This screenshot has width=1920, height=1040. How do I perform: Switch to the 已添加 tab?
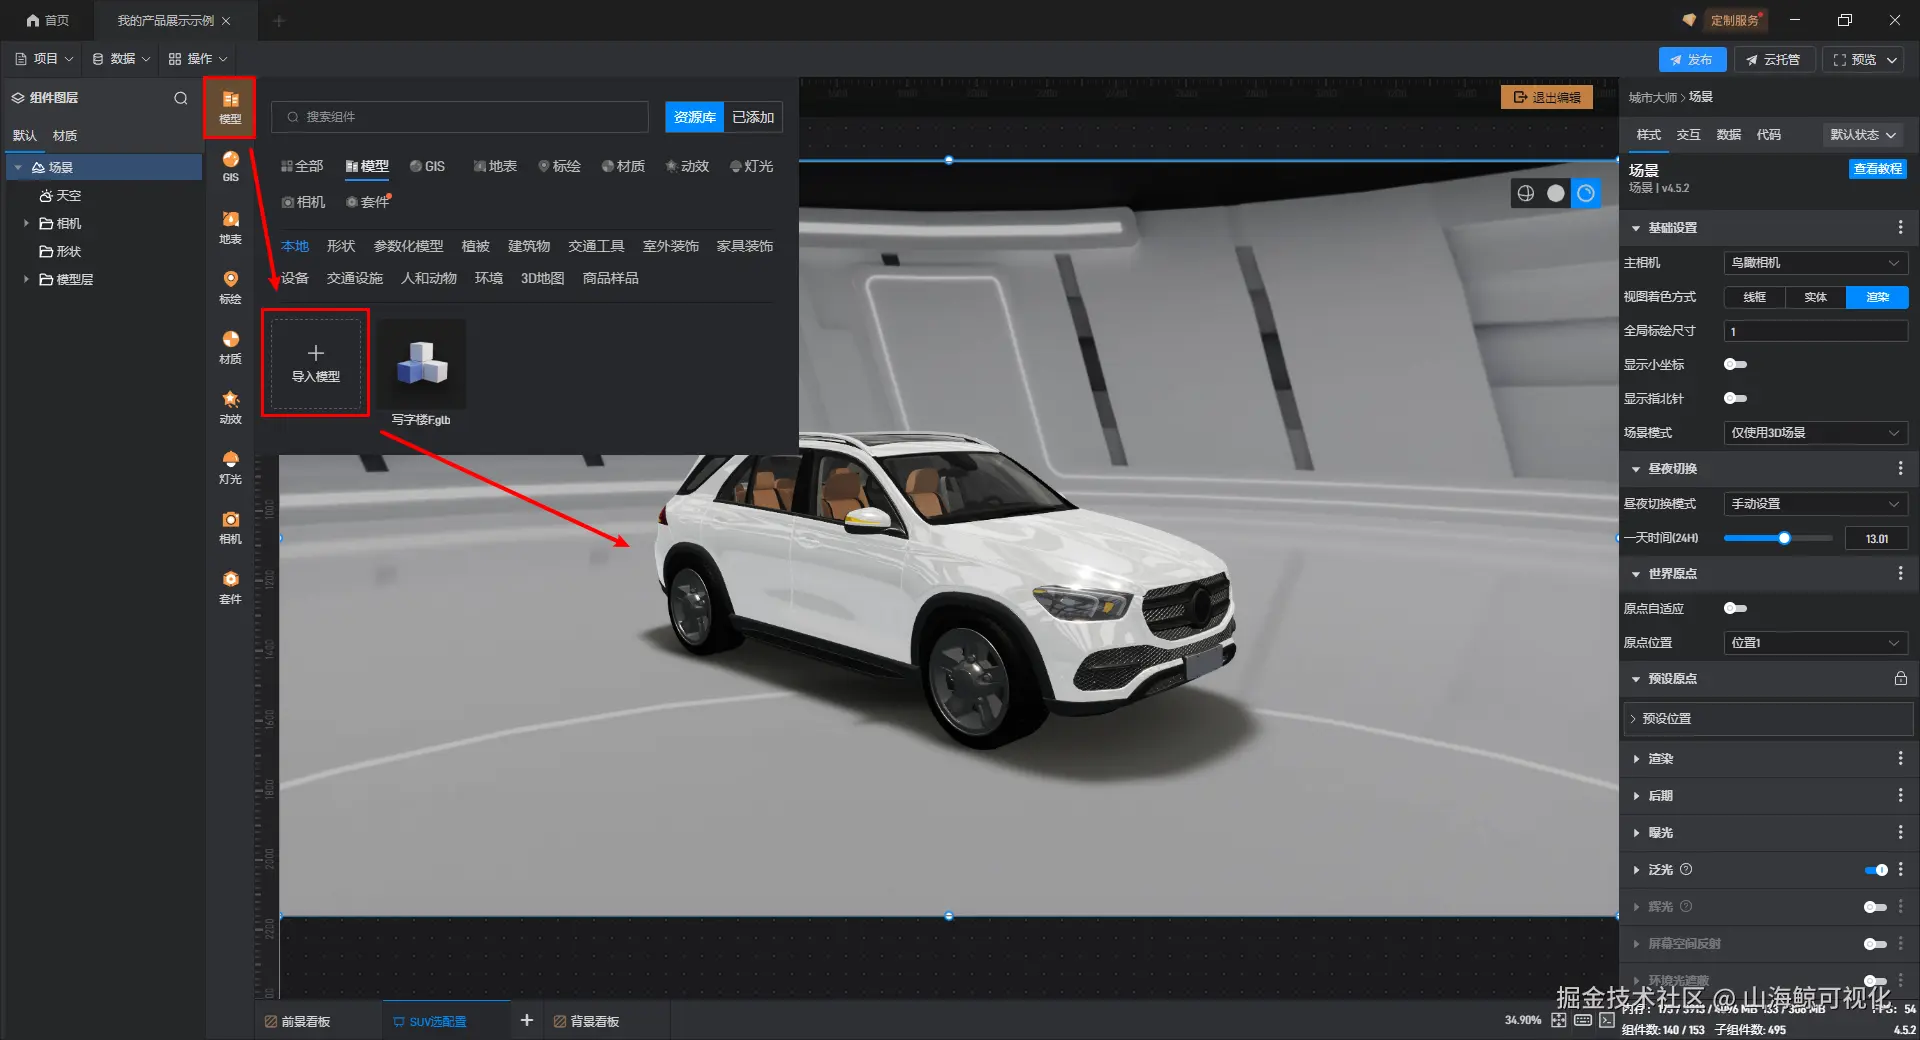[x=753, y=117]
